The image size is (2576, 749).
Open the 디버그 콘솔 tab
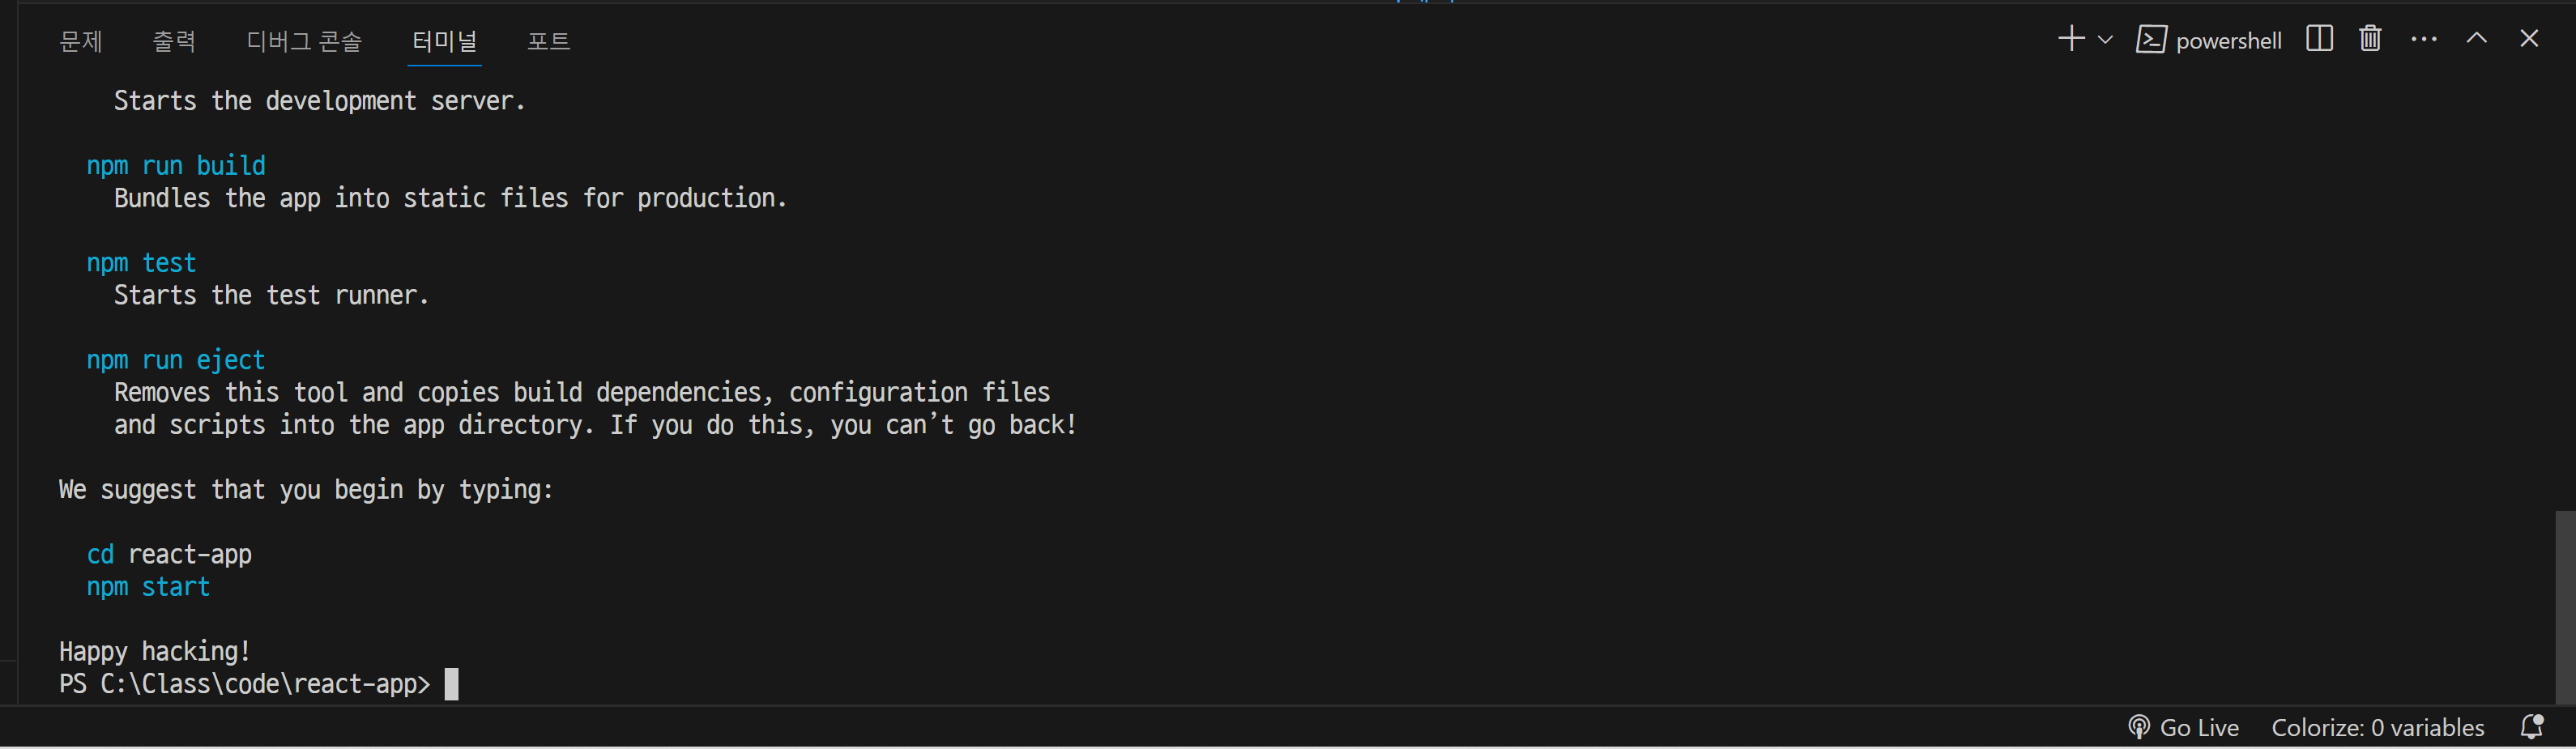[304, 41]
